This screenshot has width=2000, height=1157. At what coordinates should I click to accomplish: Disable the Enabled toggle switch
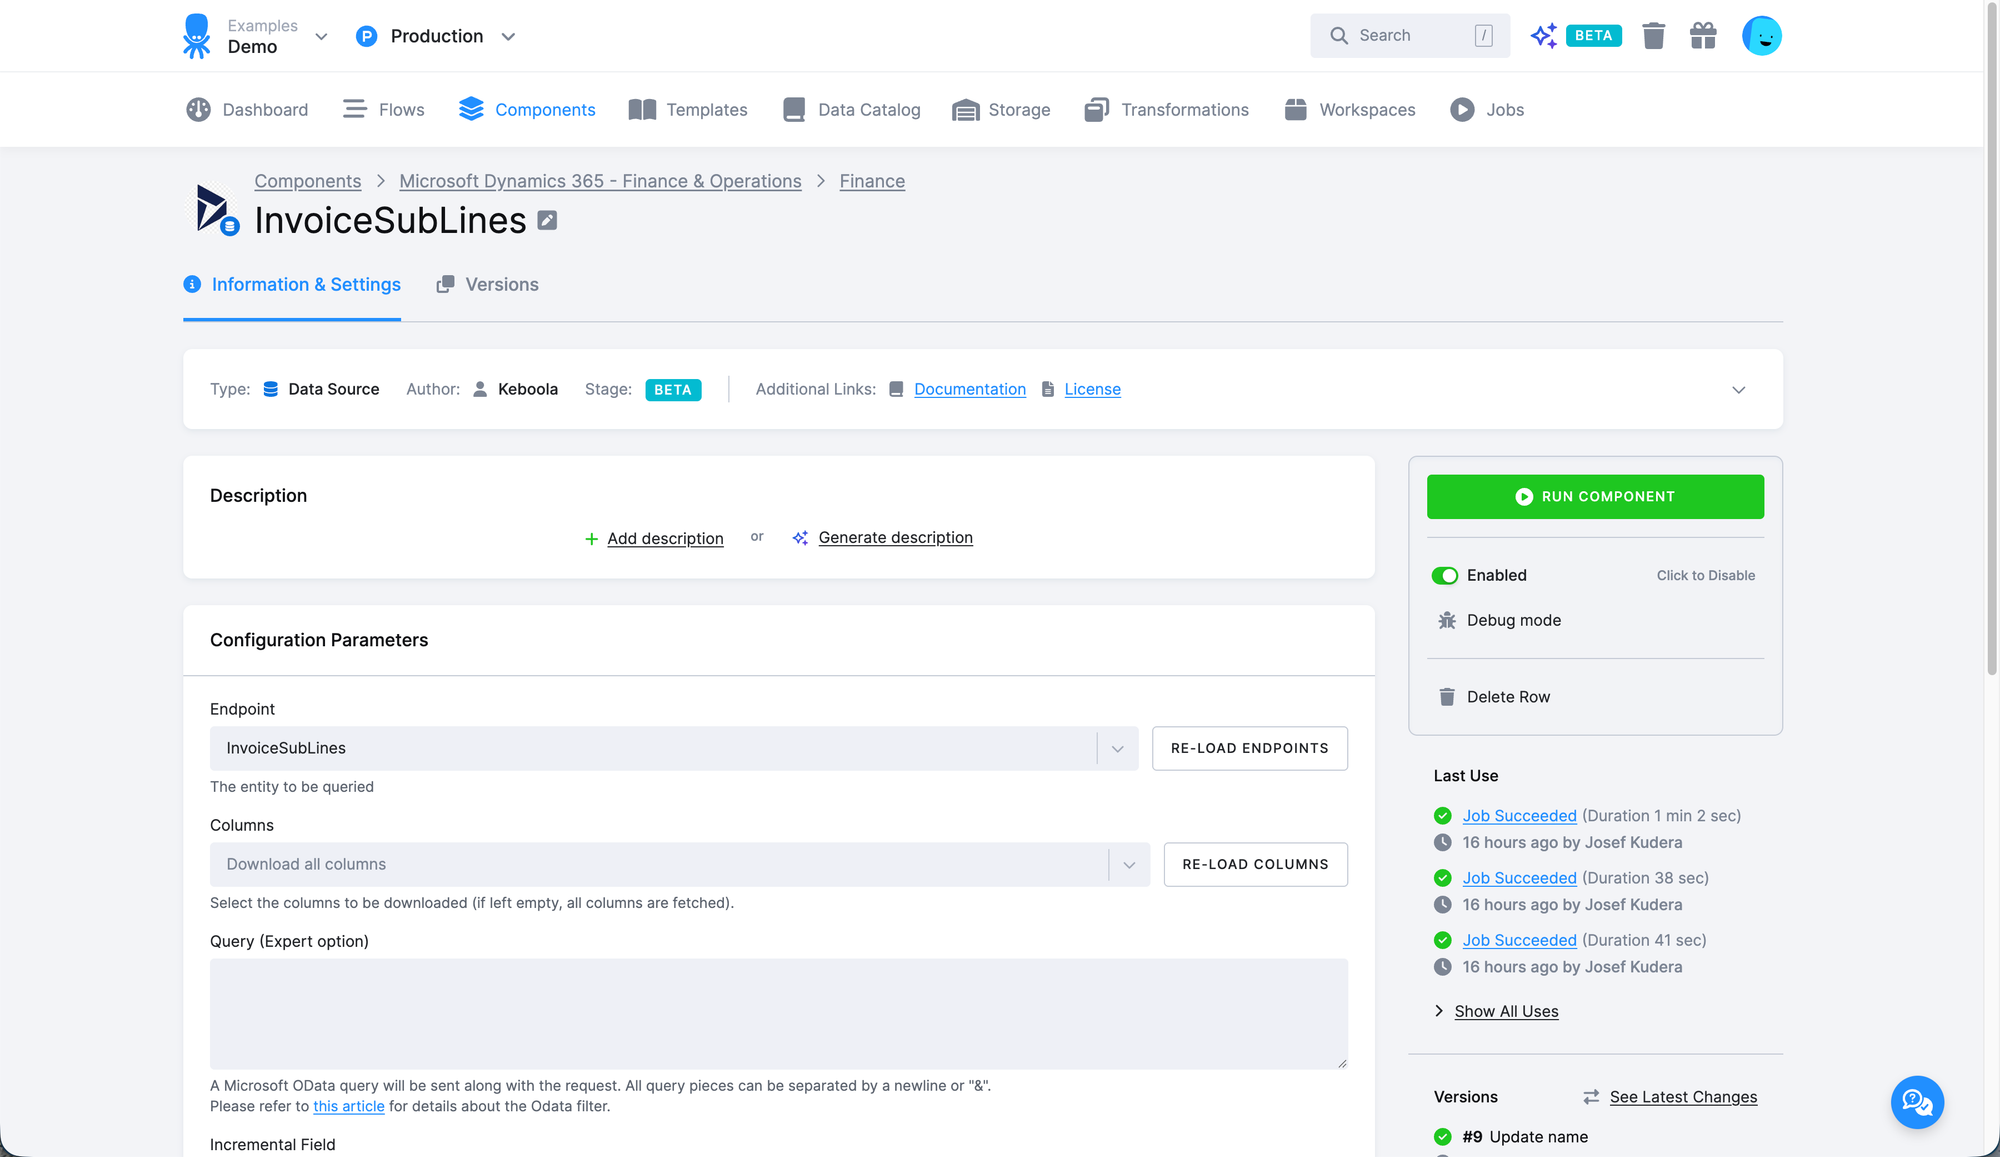pyautogui.click(x=1444, y=576)
